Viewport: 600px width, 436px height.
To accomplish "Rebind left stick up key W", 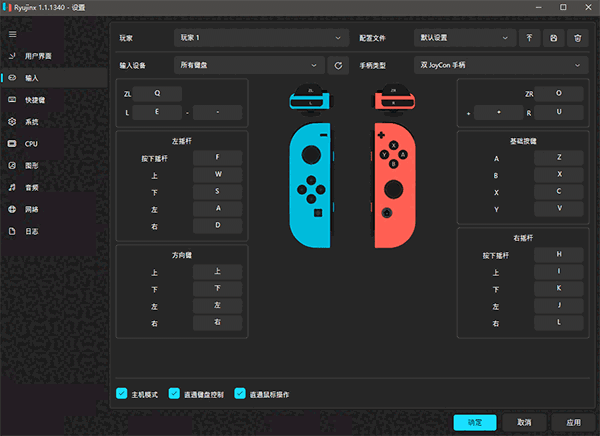I will [x=218, y=175].
